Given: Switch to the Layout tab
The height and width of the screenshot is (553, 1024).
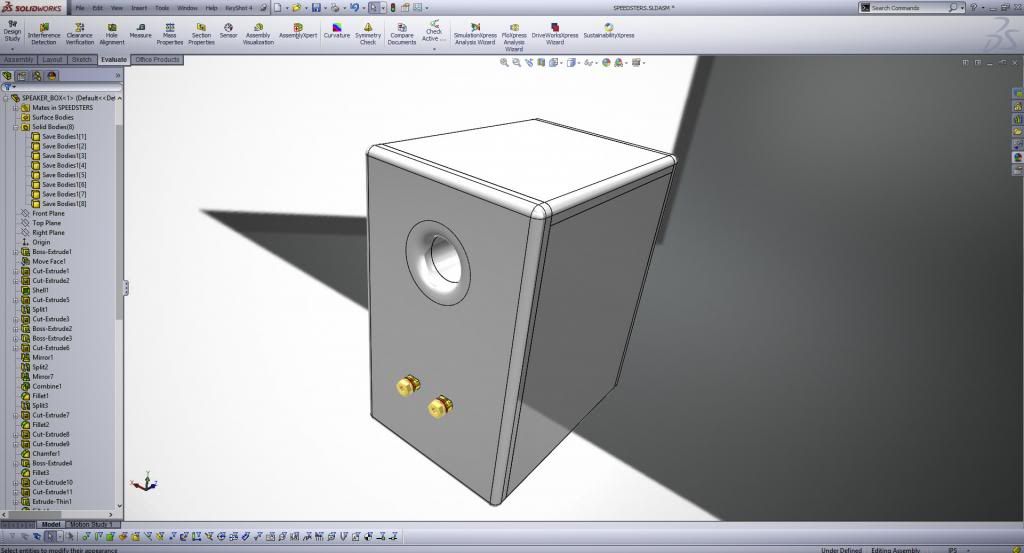Looking at the screenshot, I should 52,59.
